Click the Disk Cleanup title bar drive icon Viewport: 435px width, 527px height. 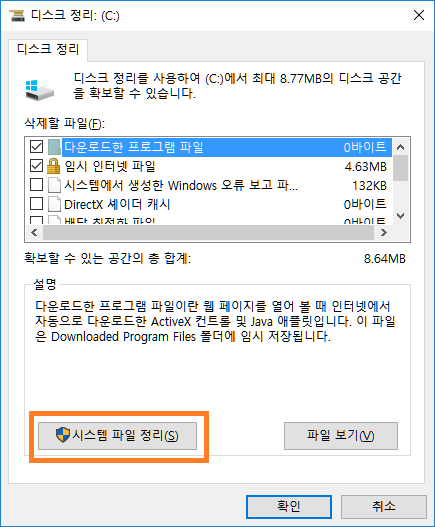[17, 15]
